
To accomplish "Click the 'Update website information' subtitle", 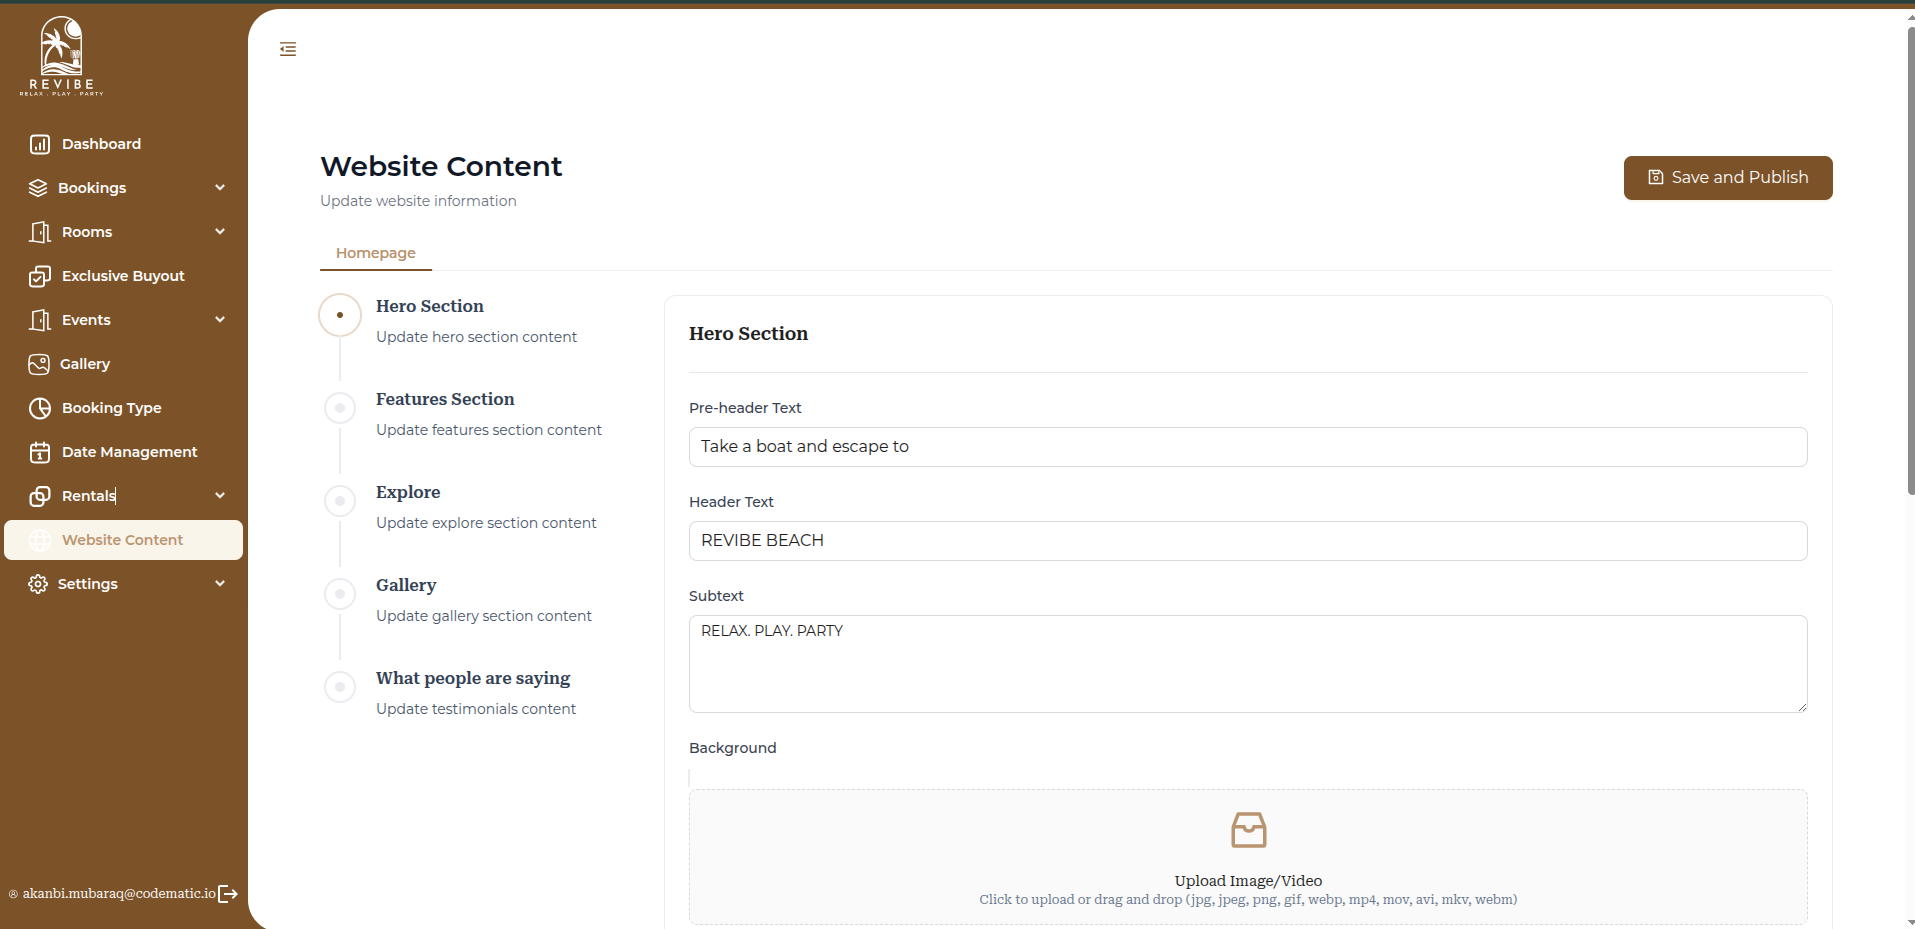I will (x=418, y=201).
